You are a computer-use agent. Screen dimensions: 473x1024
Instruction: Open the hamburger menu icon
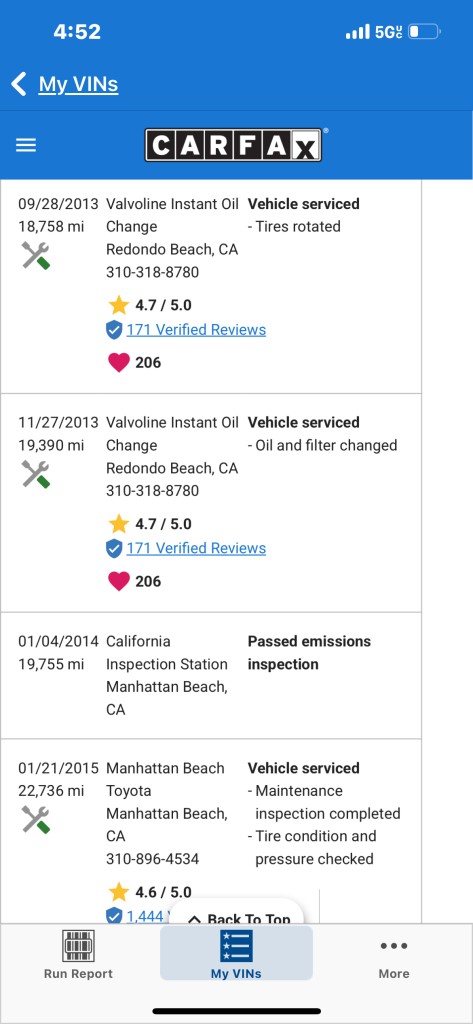pyautogui.click(x=25, y=145)
